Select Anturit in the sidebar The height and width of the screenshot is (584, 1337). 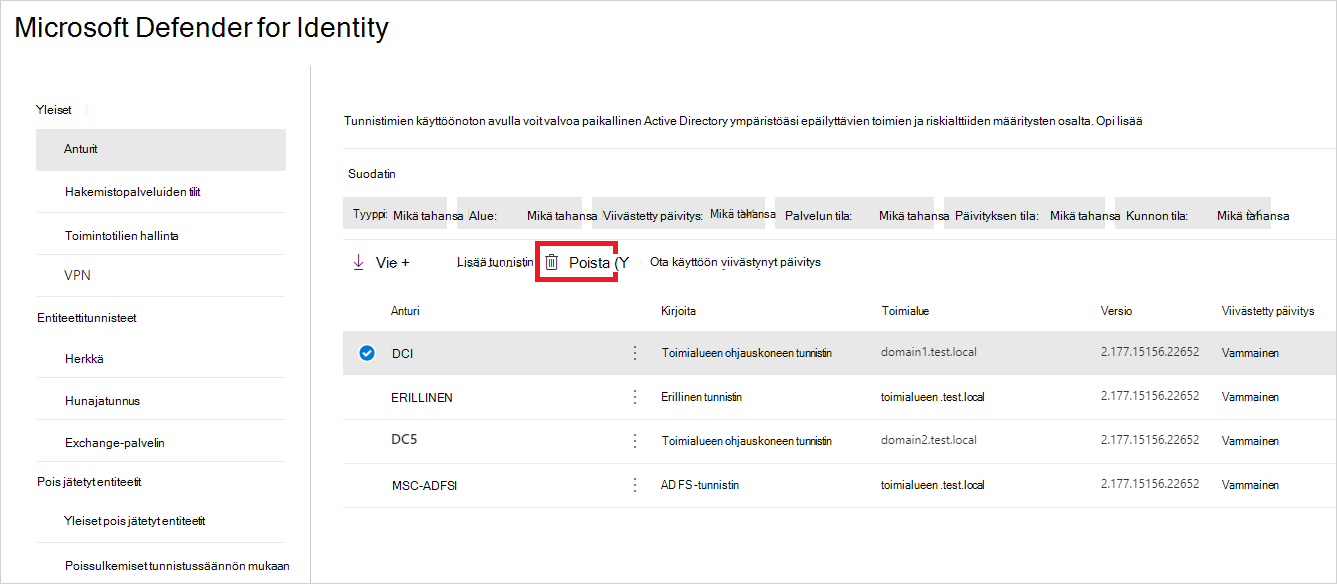(160, 150)
